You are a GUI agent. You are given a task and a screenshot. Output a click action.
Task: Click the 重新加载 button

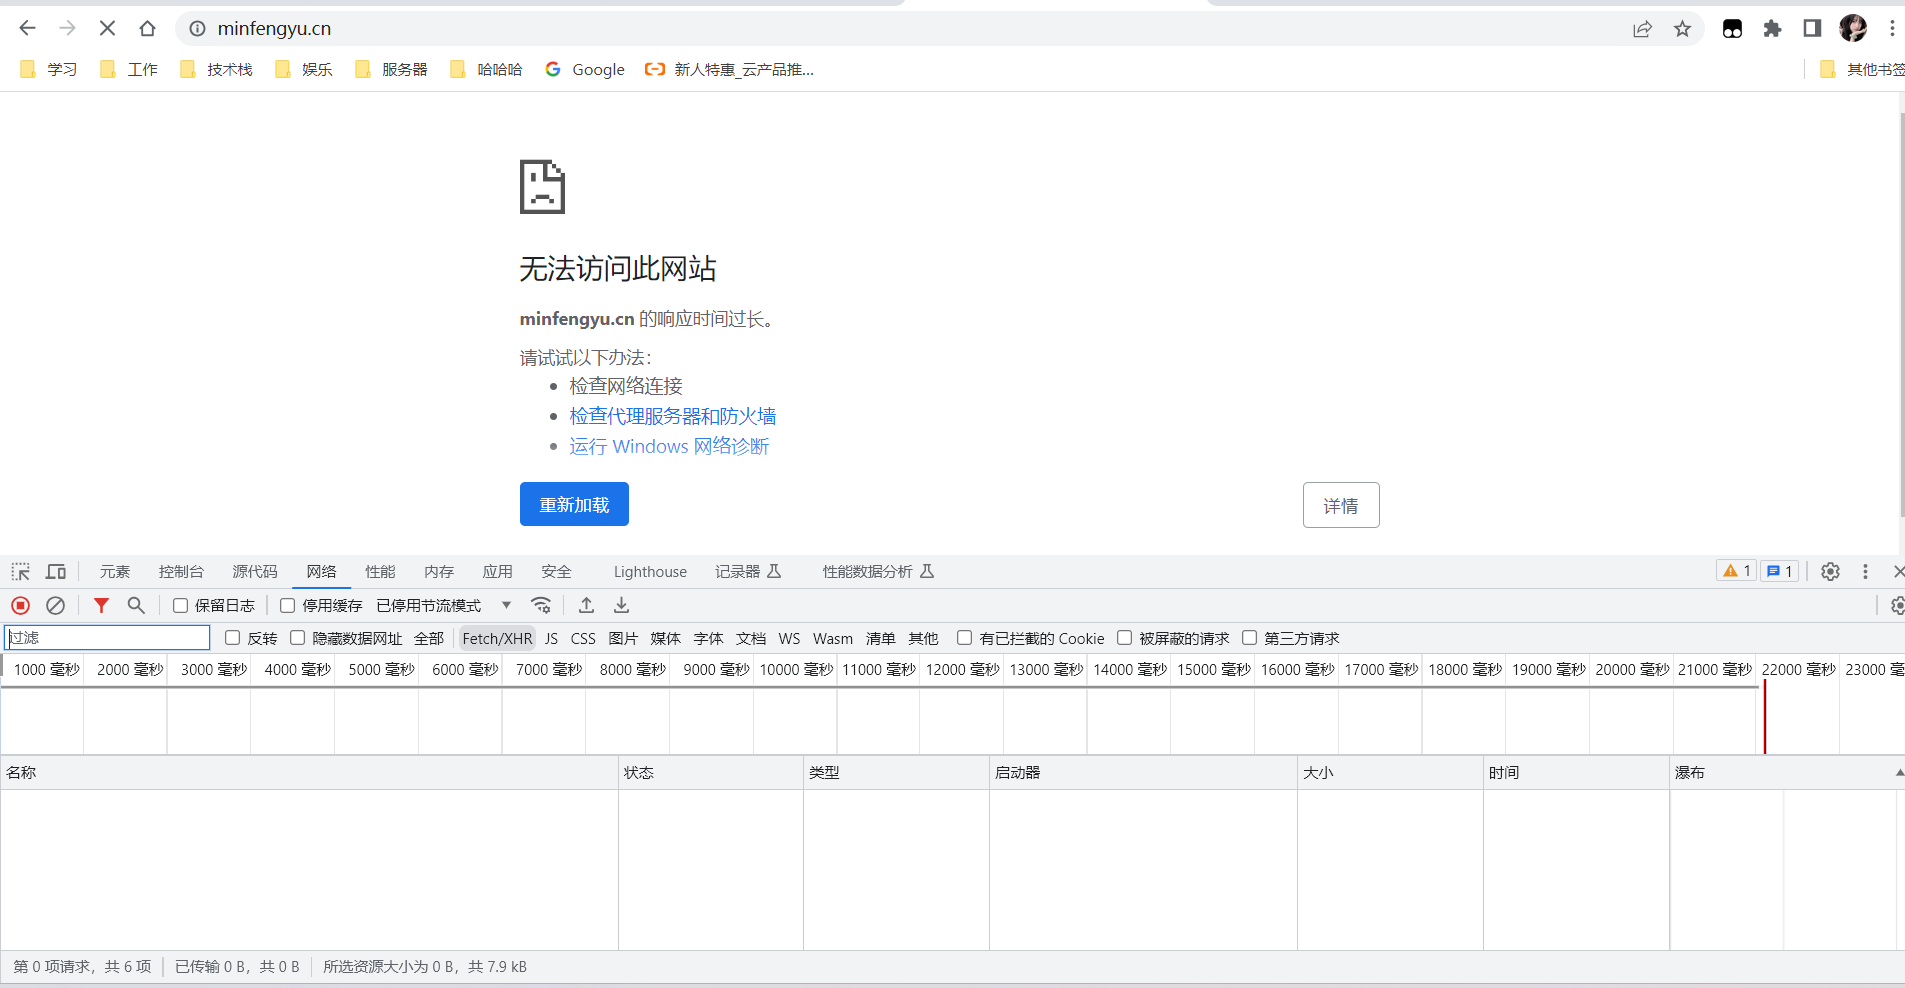coord(573,504)
